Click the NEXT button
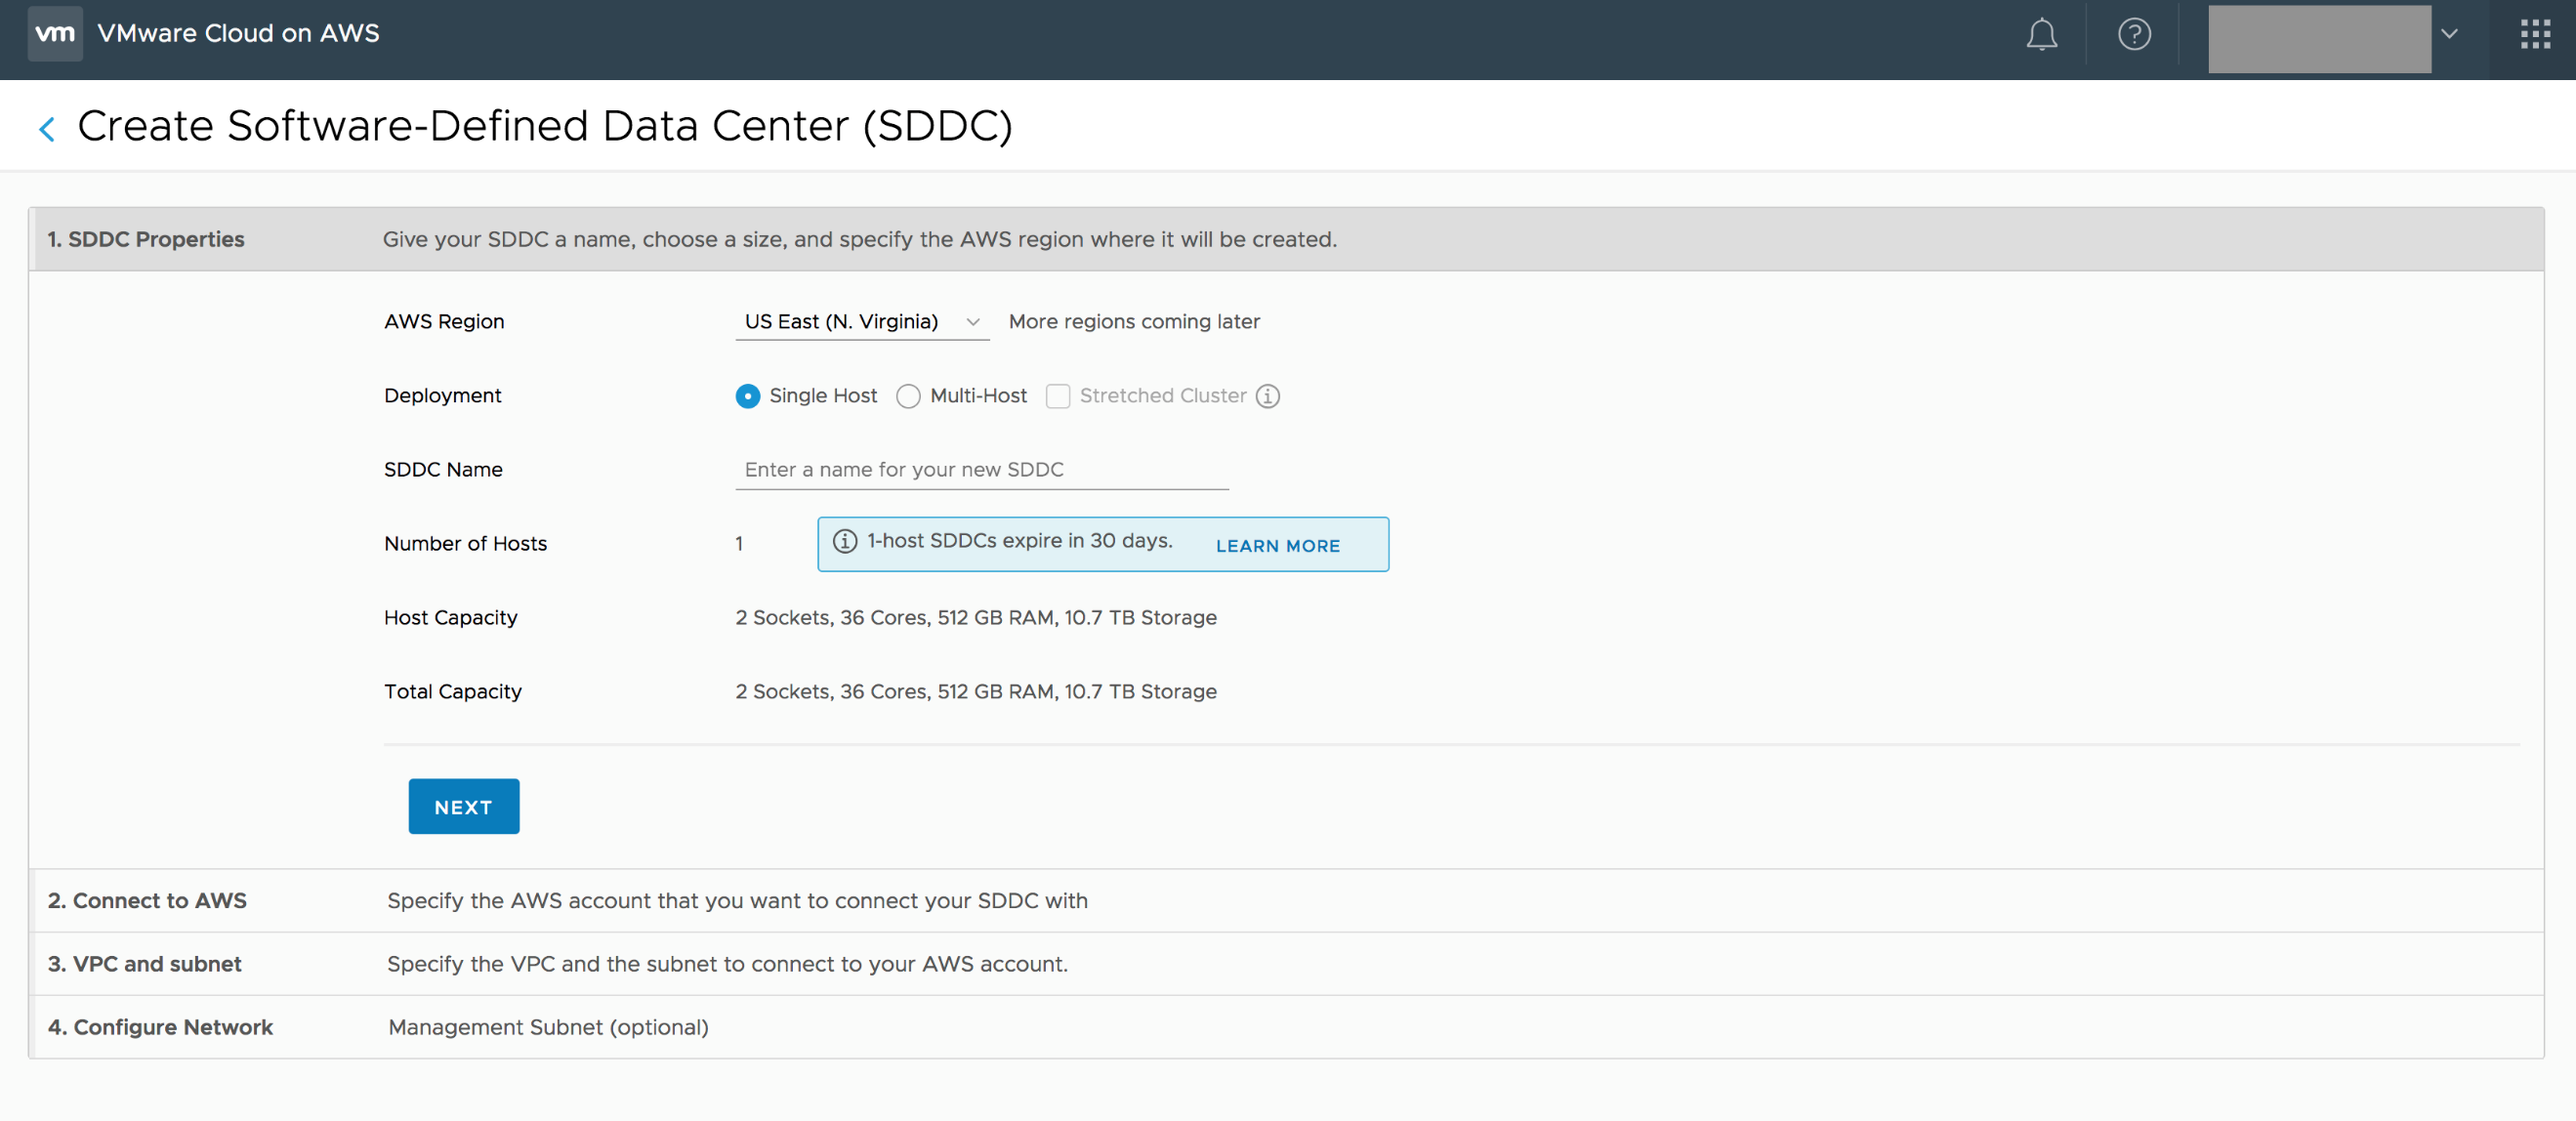Screen dimensions: 2576x1121 [x=463, y=806]
